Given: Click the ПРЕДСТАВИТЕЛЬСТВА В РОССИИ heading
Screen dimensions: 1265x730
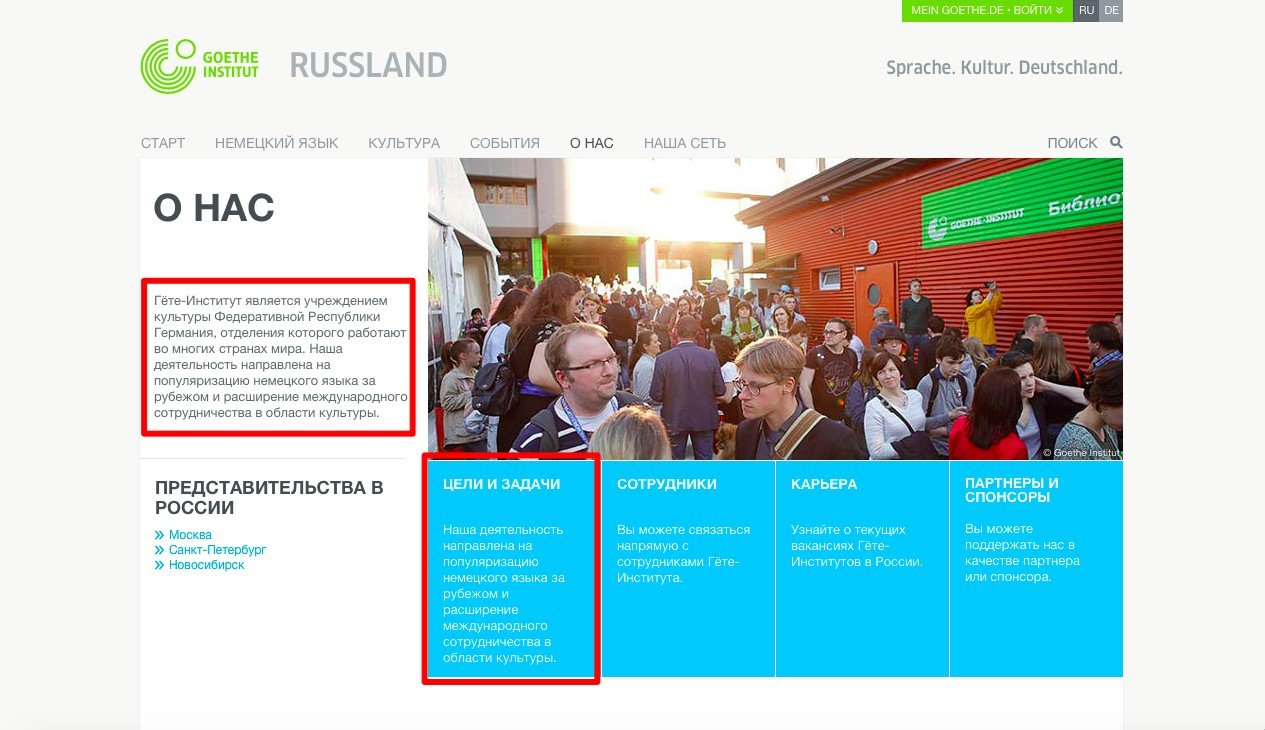Looking at the screenshot, I should pyautogui.click(x=269, y=497).
